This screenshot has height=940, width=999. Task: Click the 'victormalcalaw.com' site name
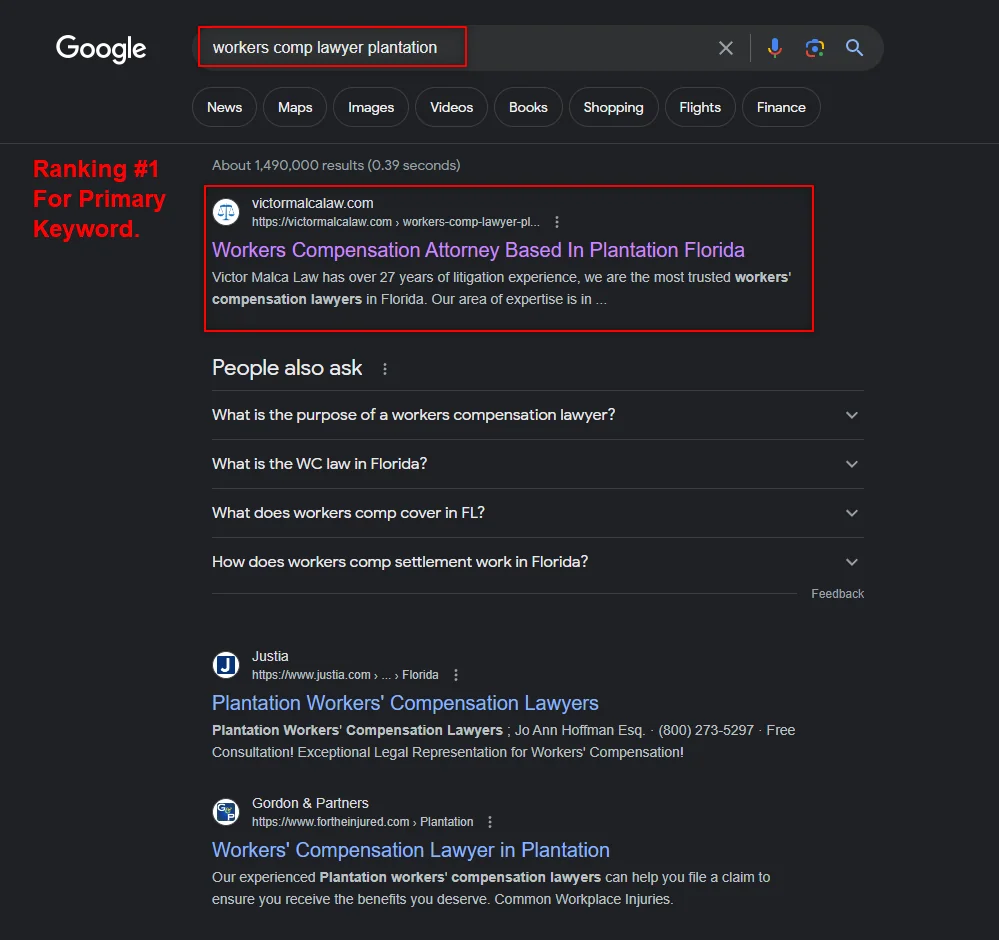[313, 203]
